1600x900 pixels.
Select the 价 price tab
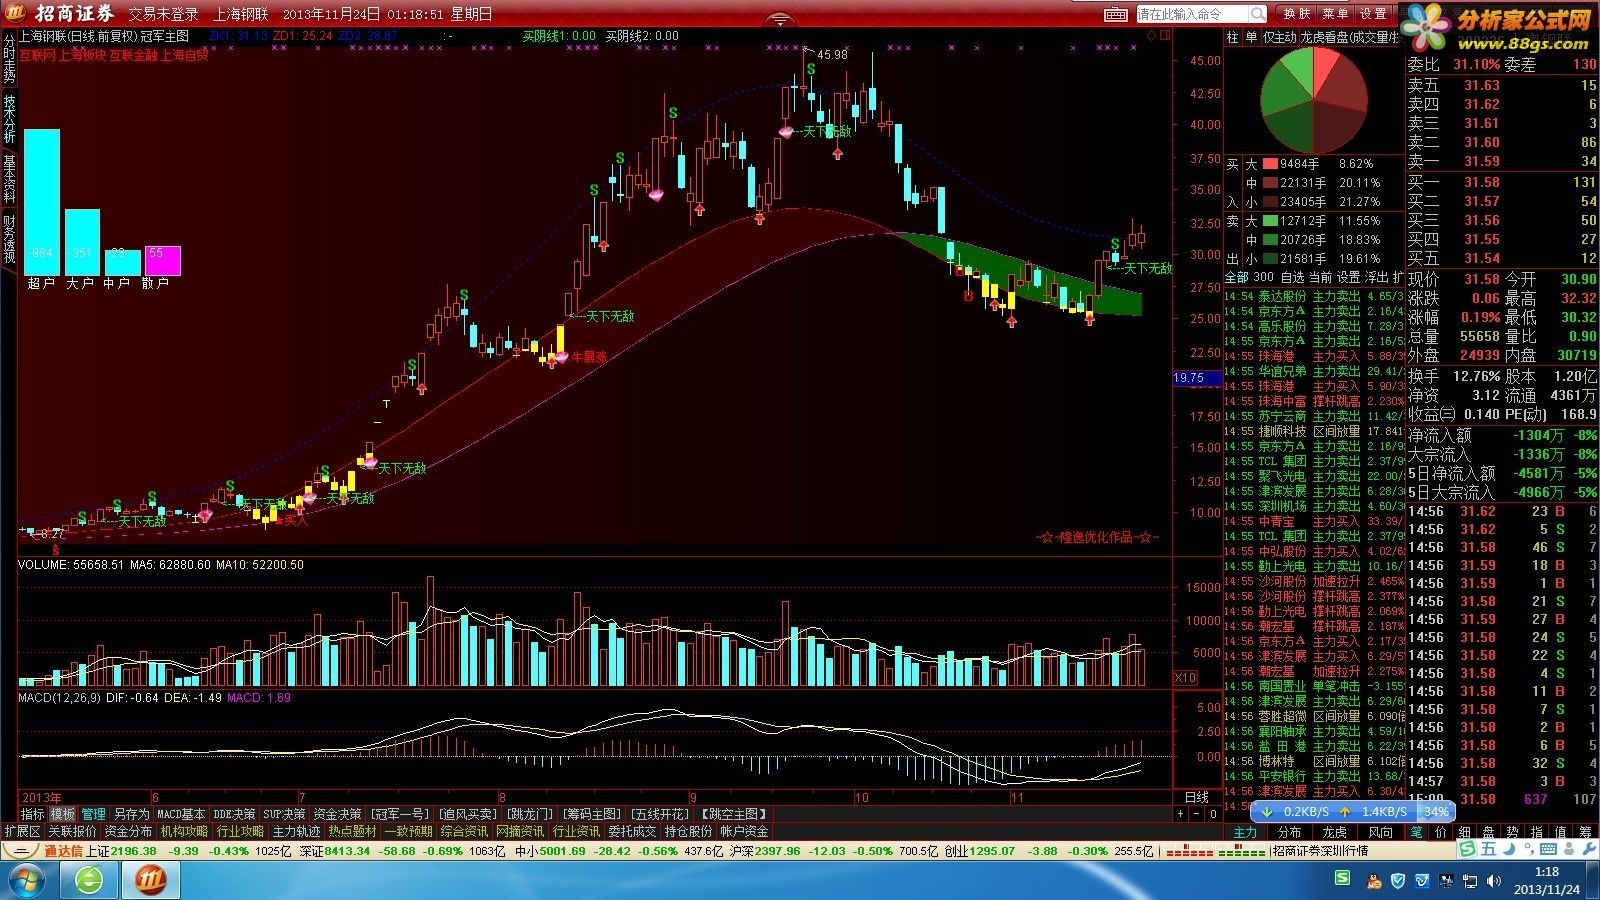click(1440, 832)
